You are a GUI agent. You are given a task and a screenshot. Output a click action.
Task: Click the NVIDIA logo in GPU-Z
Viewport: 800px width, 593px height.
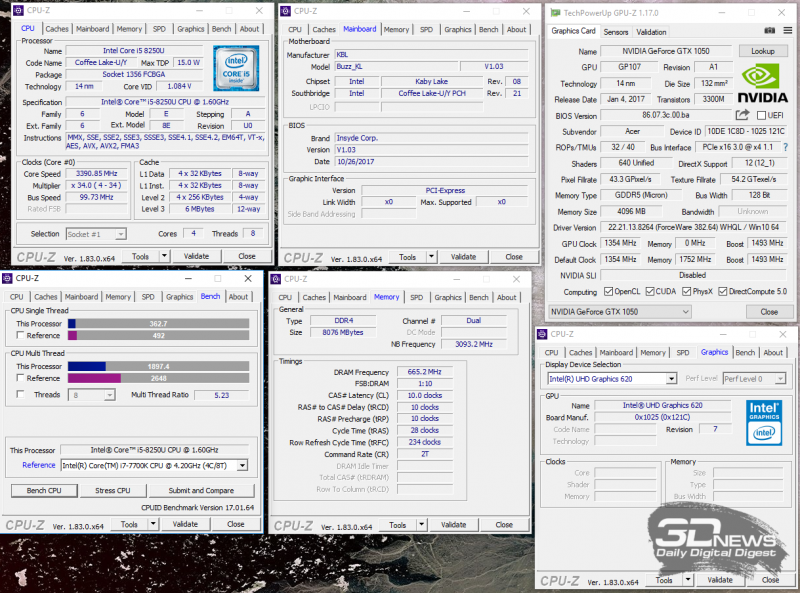pos(762,84)
